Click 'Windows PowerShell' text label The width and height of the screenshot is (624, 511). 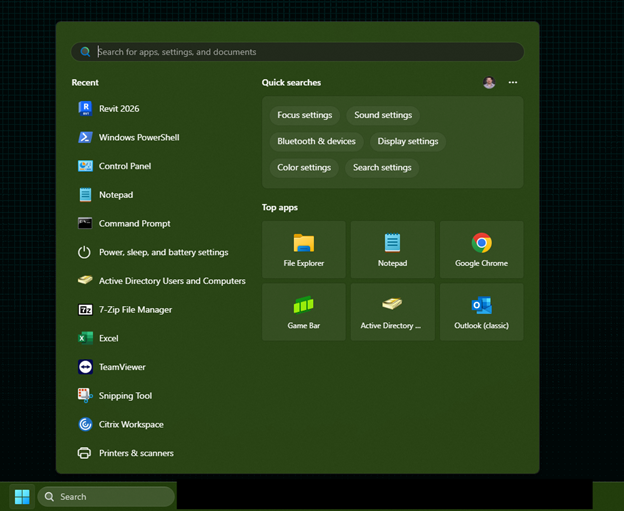[x=139, y=137]
